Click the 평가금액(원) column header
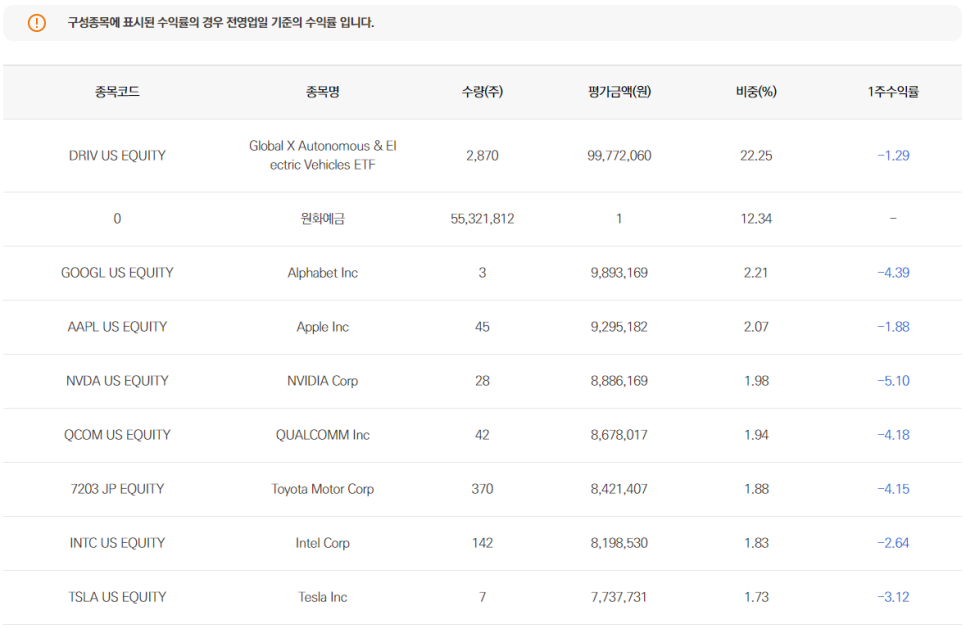This screenshot has height=629, width=966. (x=619, y=92)
